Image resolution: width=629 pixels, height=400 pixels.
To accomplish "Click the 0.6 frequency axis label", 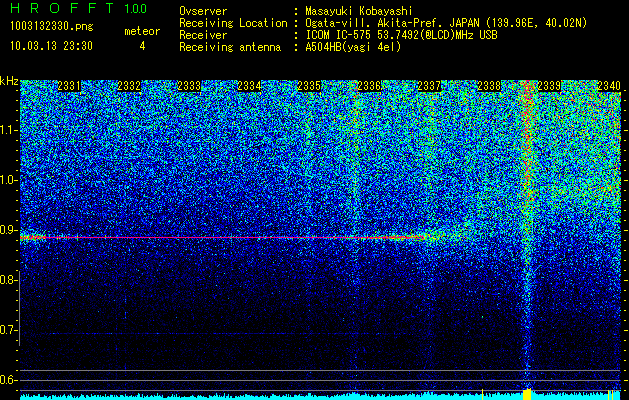I will pyautogui.click(x=8, y=380).
